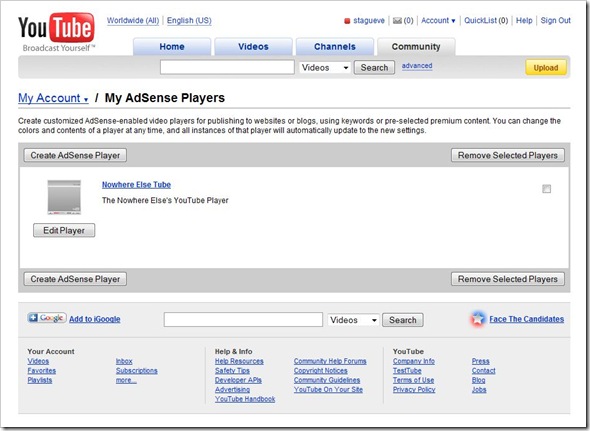Click the yellow Upload button
This screenshot has width=590, height=431.
[x=546, y=68]
